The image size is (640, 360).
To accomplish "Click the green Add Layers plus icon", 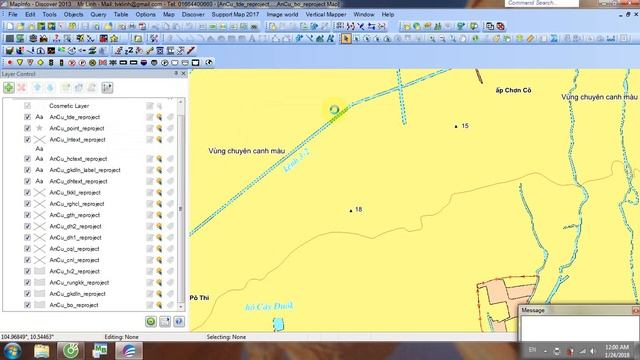I will [x=9, y=87].
